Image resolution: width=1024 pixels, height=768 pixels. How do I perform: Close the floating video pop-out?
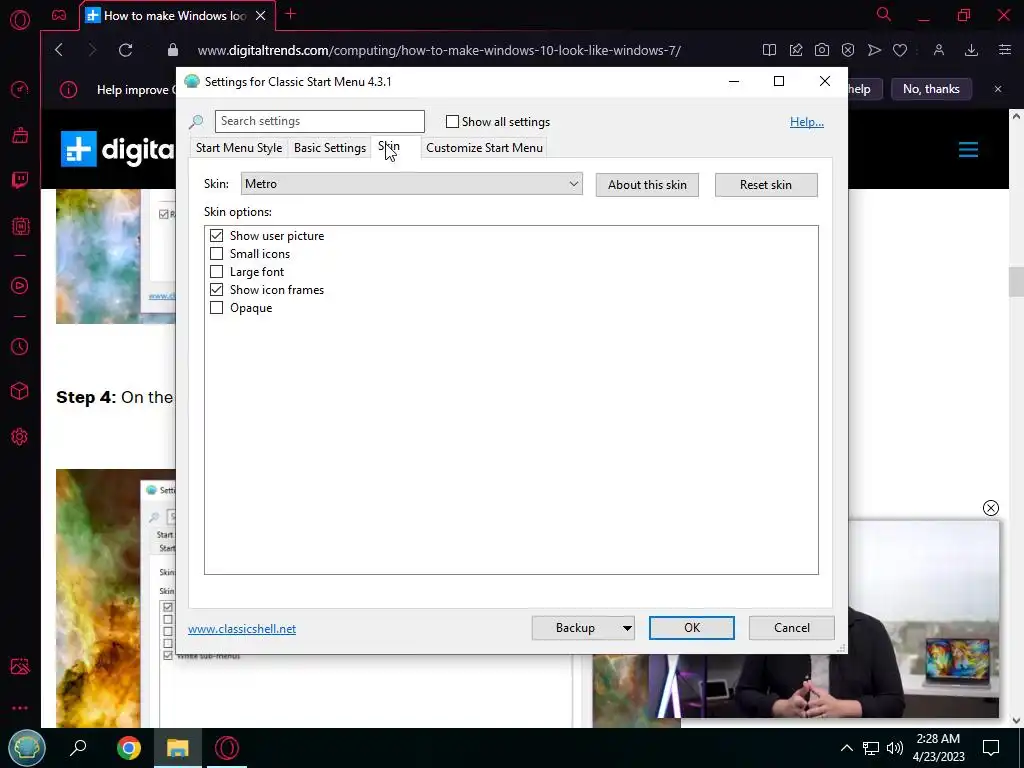pyautogui.click(x=990, y=508)
